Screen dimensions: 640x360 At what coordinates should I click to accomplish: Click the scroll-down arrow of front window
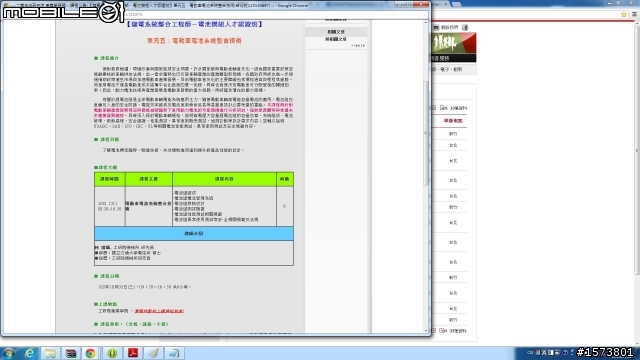point(426,331)
